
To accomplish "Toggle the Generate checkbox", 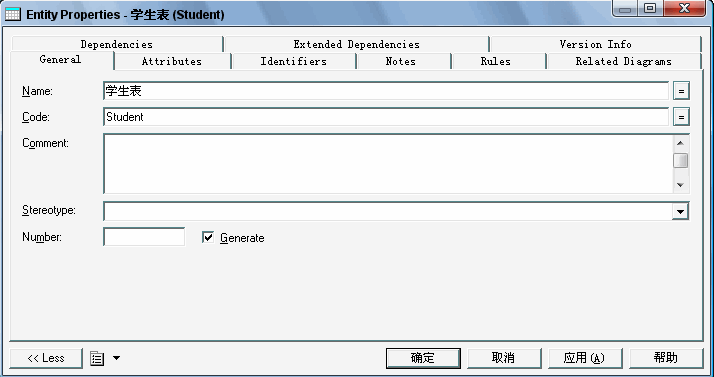I will click(208, 237).
